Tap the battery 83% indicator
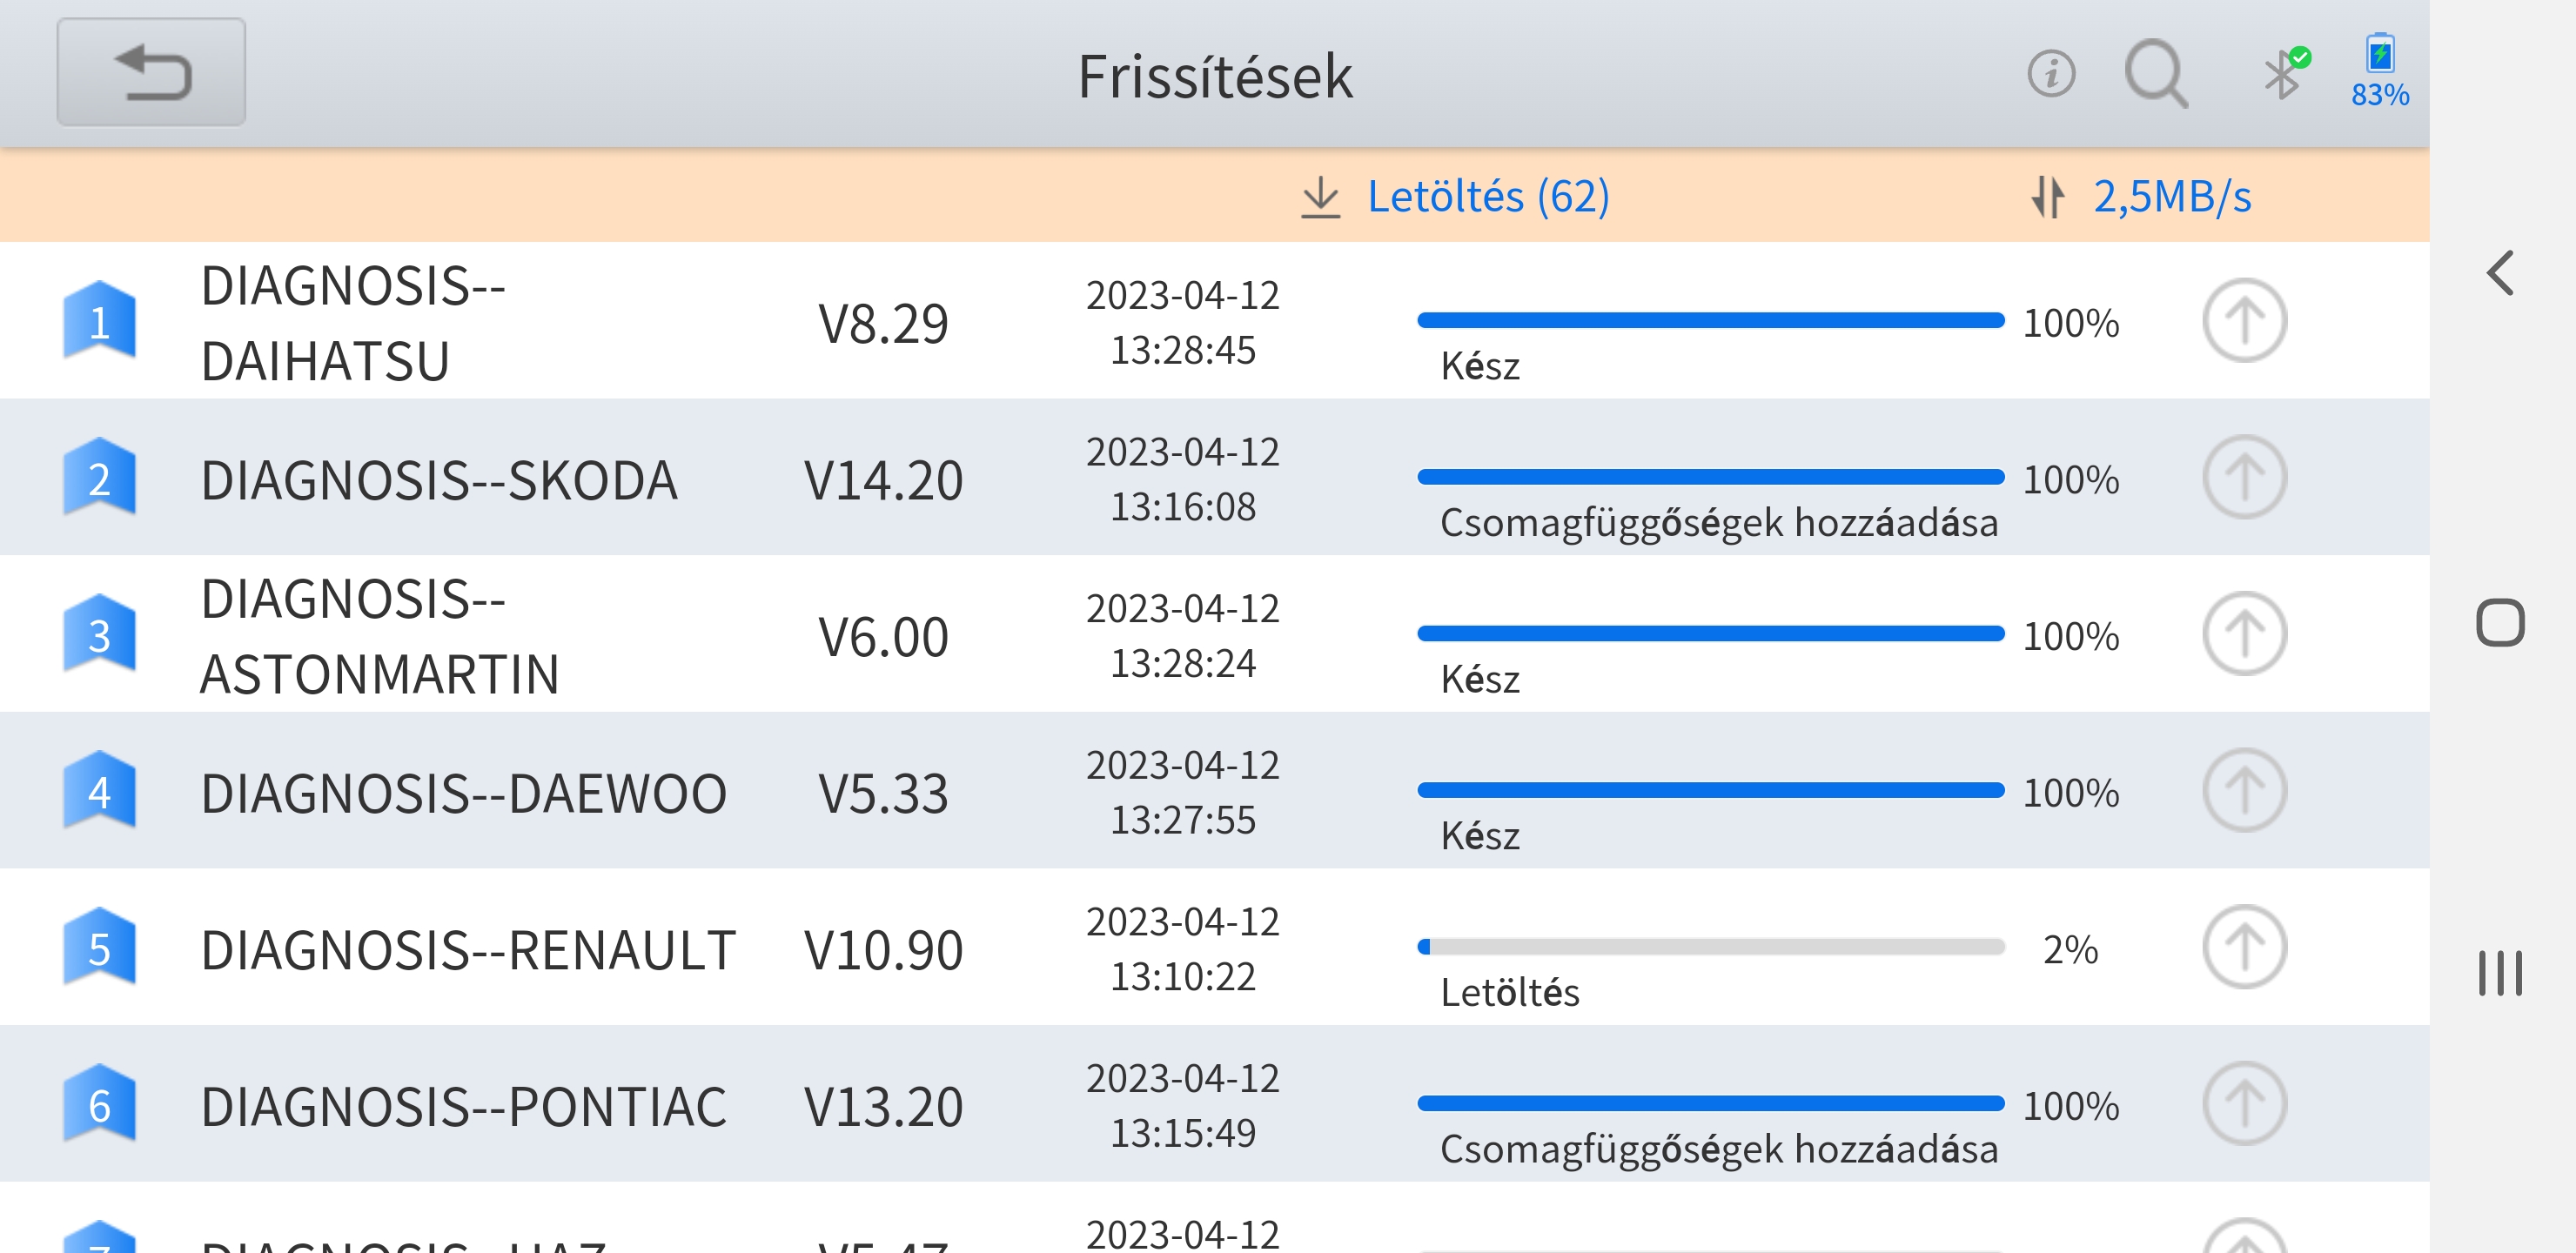Image resolution: width=2576 pixels, height=1253 pixels. click(2379, 71)
